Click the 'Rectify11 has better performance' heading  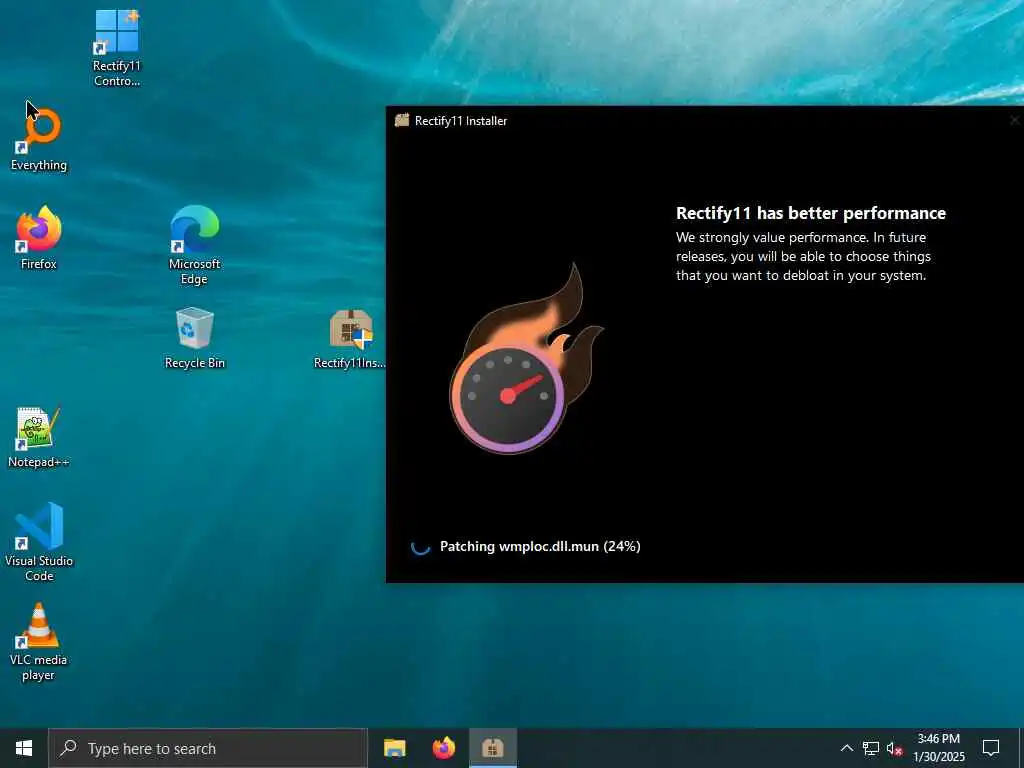pyautogui.click(x=810, y=213)
